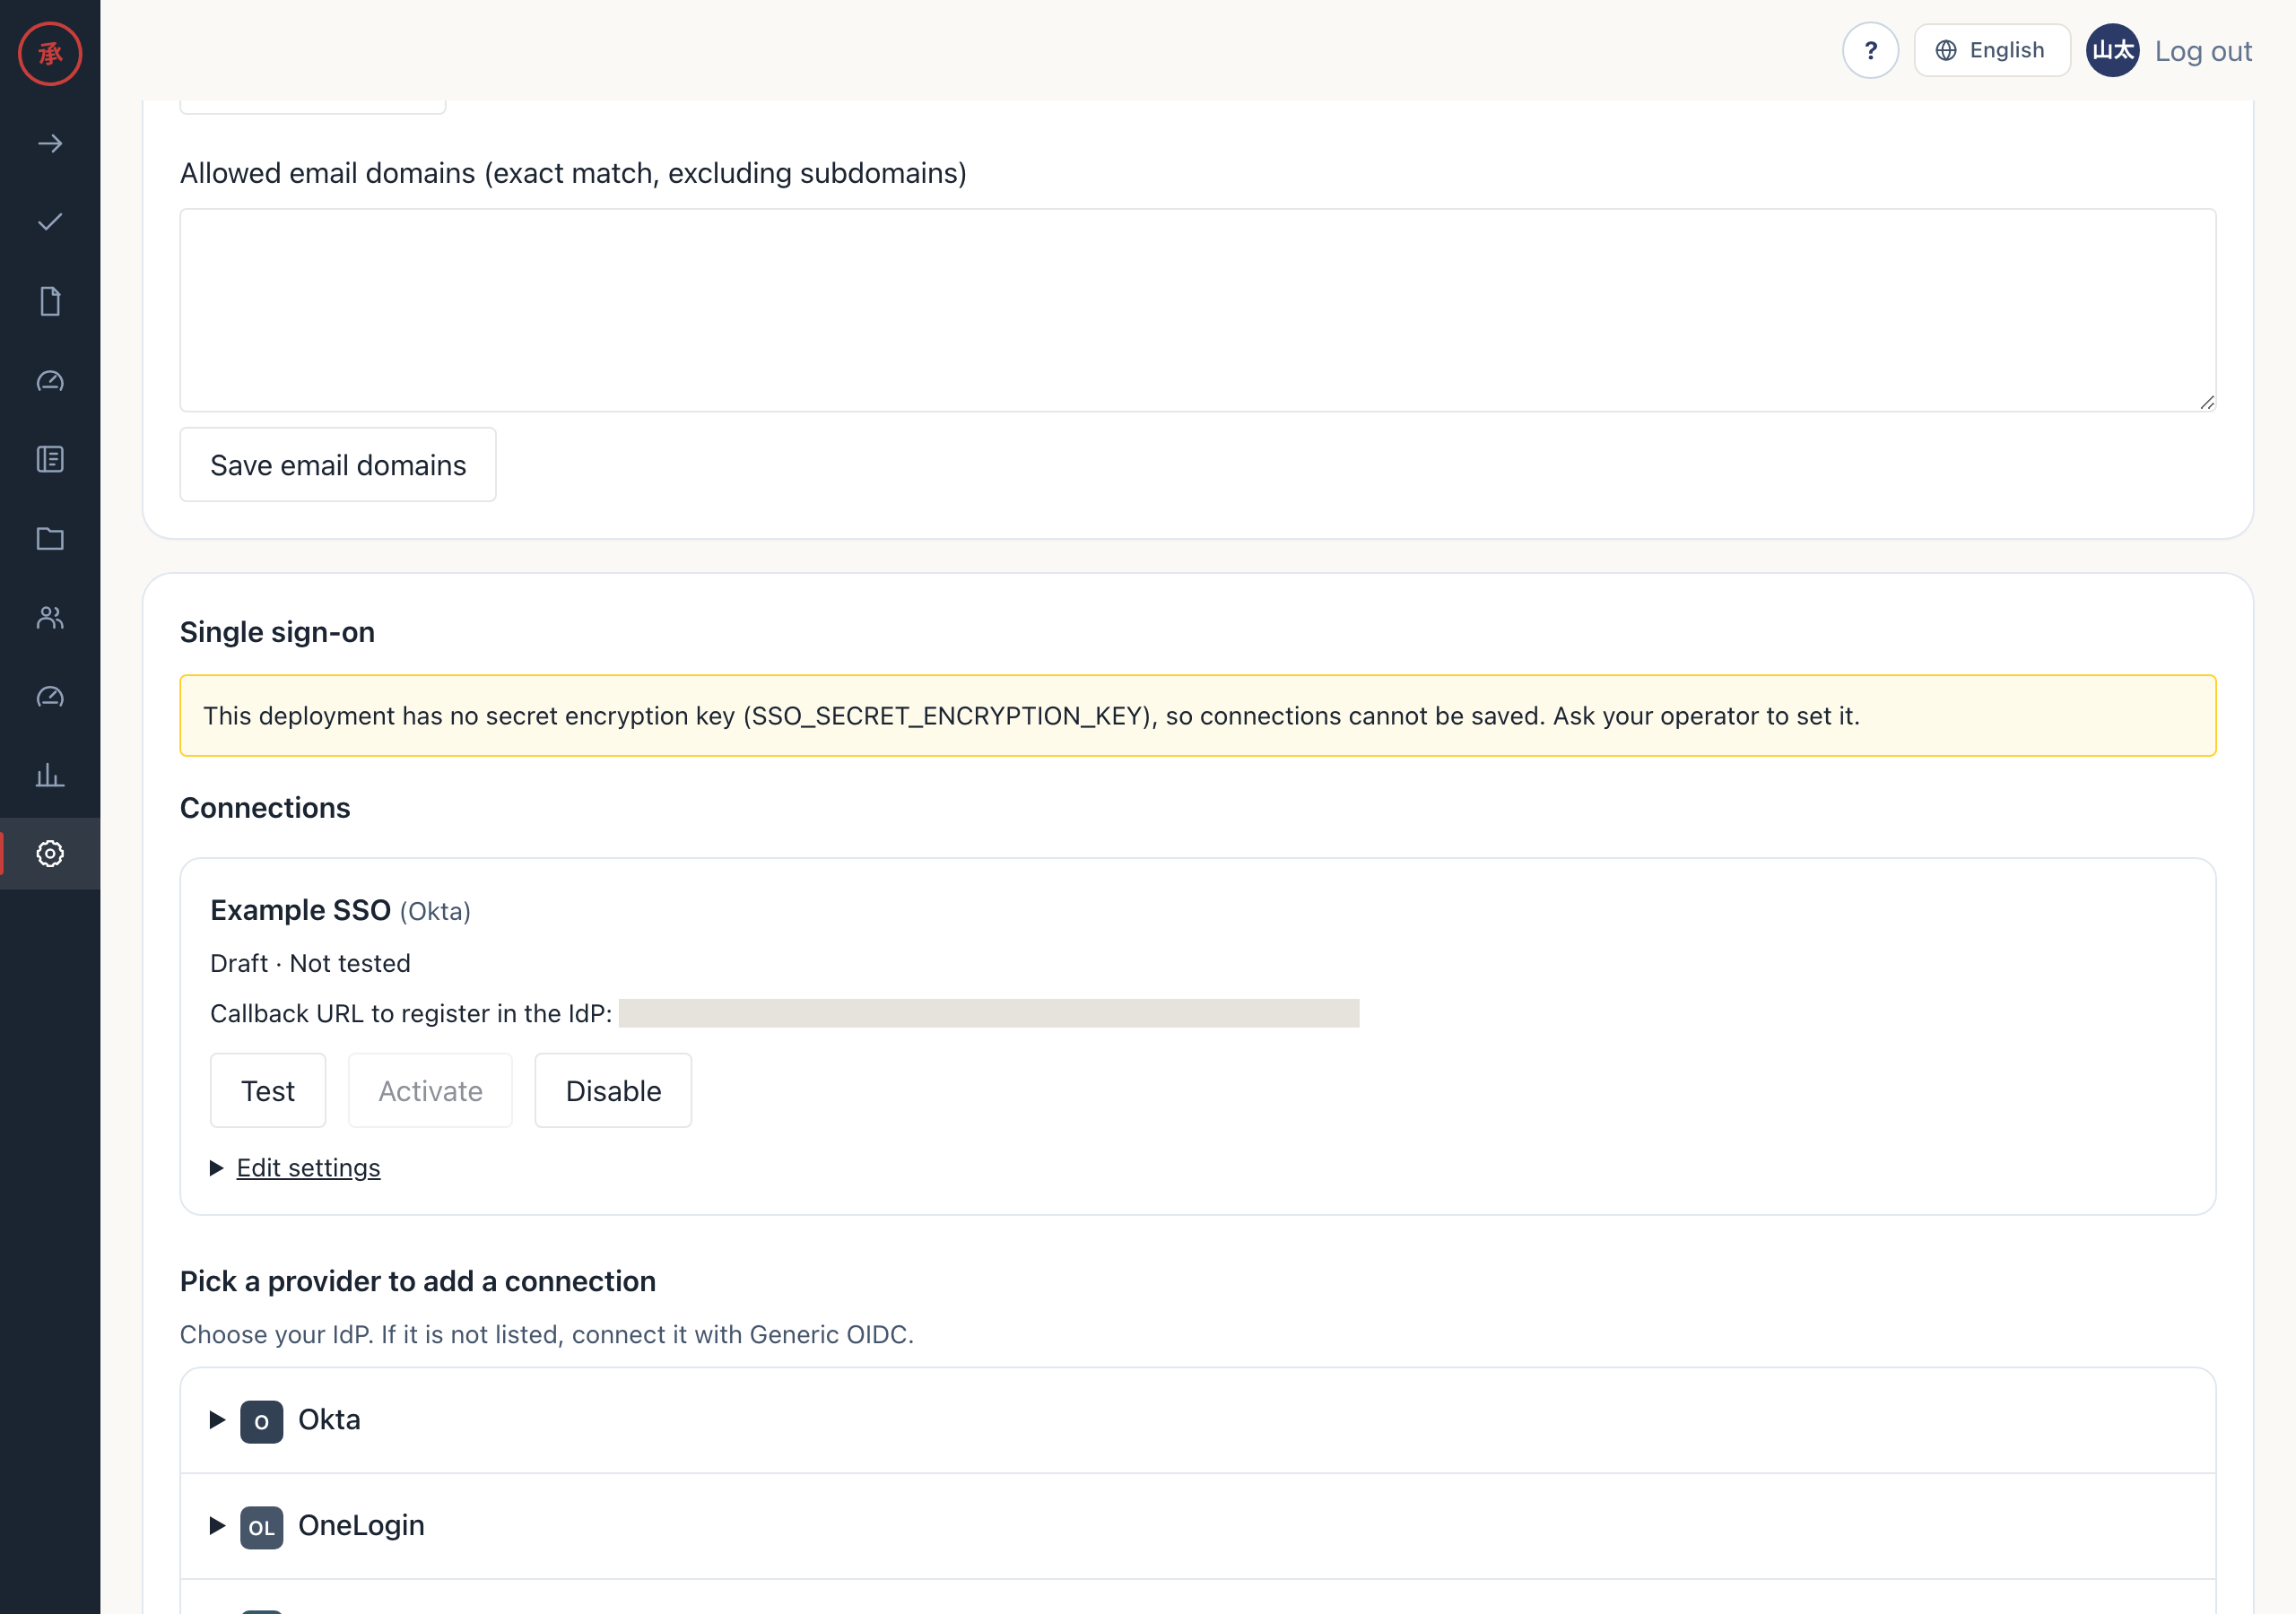Expand the Edit settings disclosure
Image resolution: width=2296 pixels, height=1614 pixels.
[x=308, y=1168]
